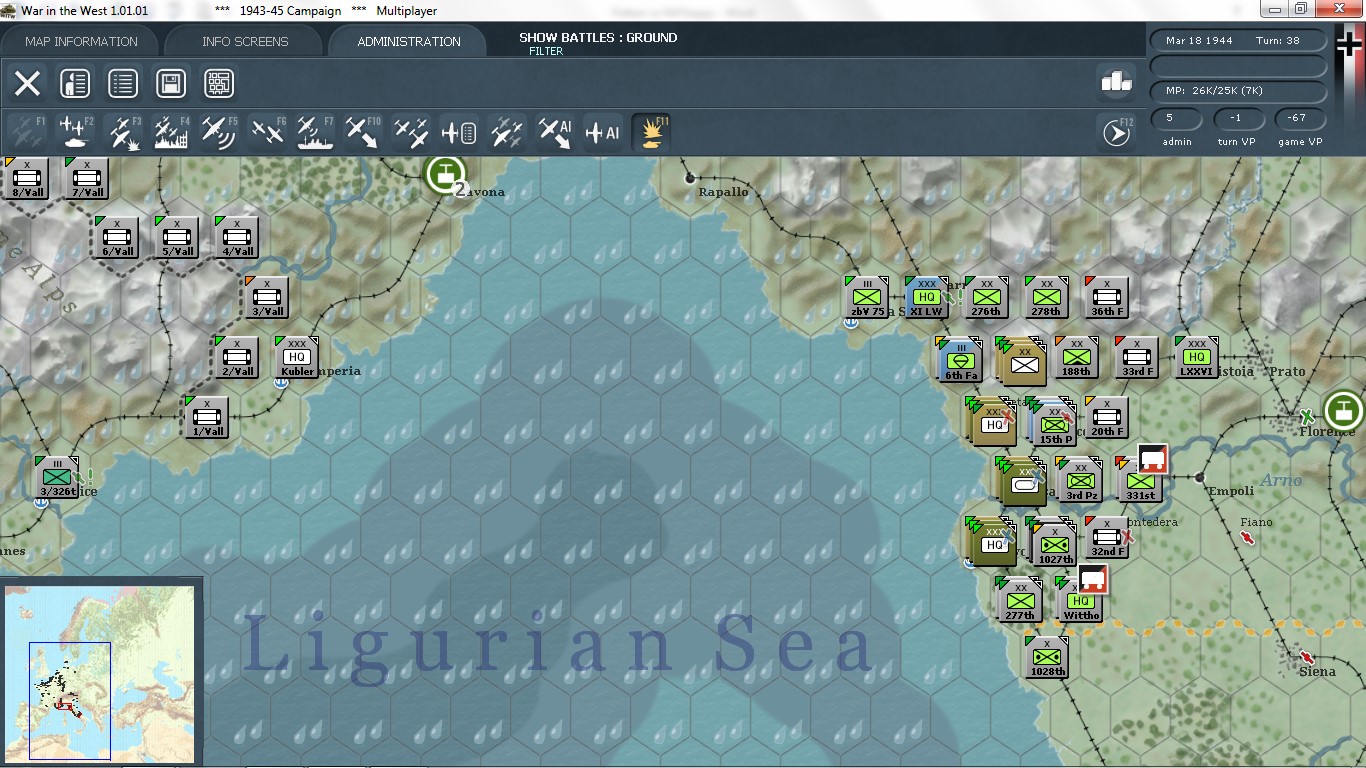Screen dimensions: 1366x768
Task: Click the FILTER link under Show Battles
Action: click(546, 51)
